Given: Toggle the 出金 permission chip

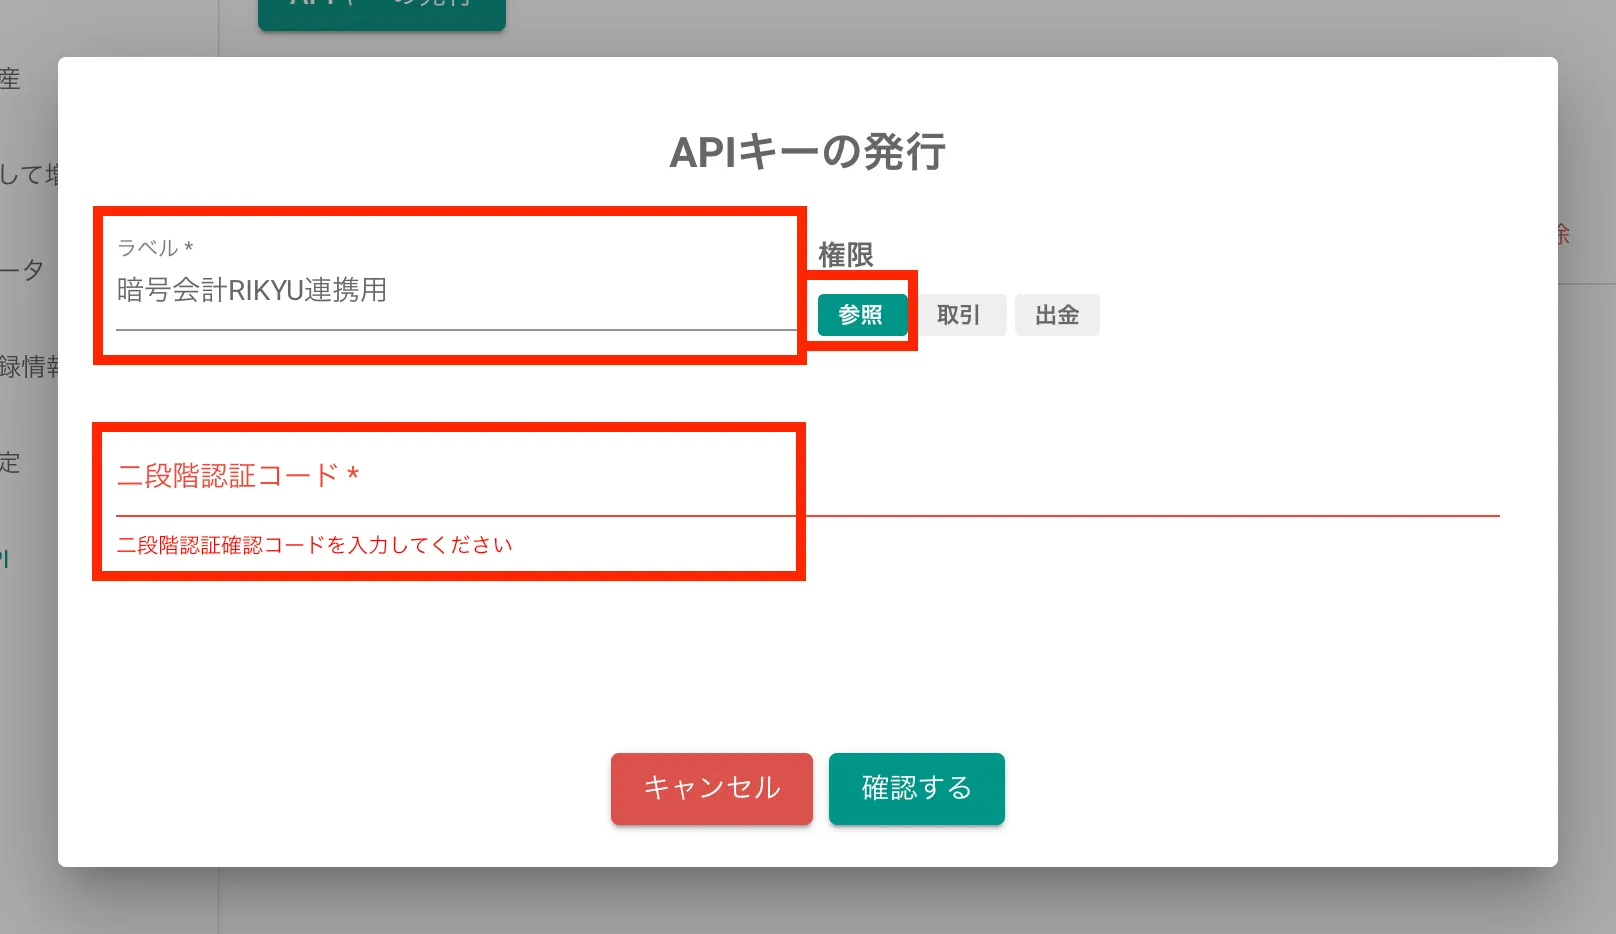Looking at the screenshot, I should (1057, 315).
